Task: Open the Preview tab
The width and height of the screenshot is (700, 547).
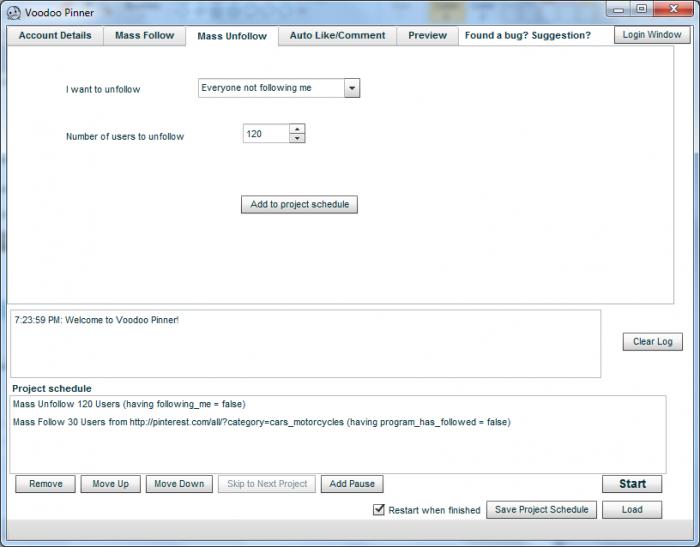Action: point(428,36)
